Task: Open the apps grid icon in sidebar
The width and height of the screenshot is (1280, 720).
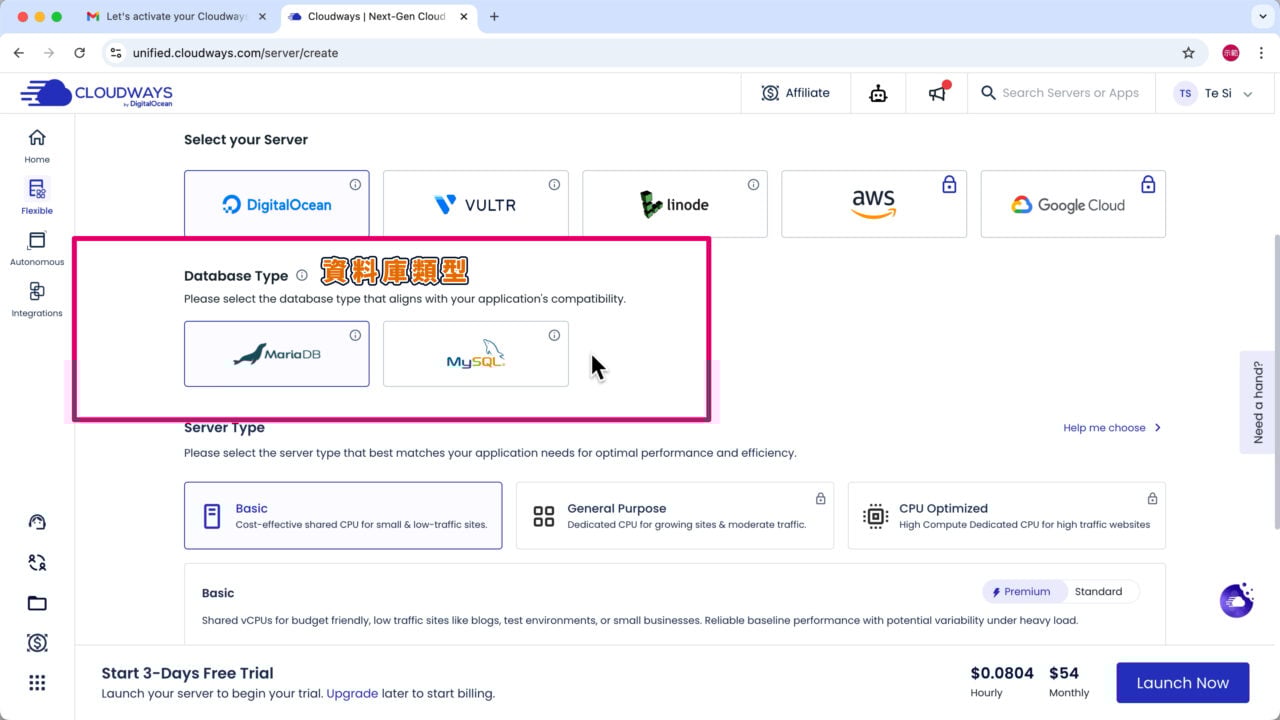Action: tap(37, 682)
